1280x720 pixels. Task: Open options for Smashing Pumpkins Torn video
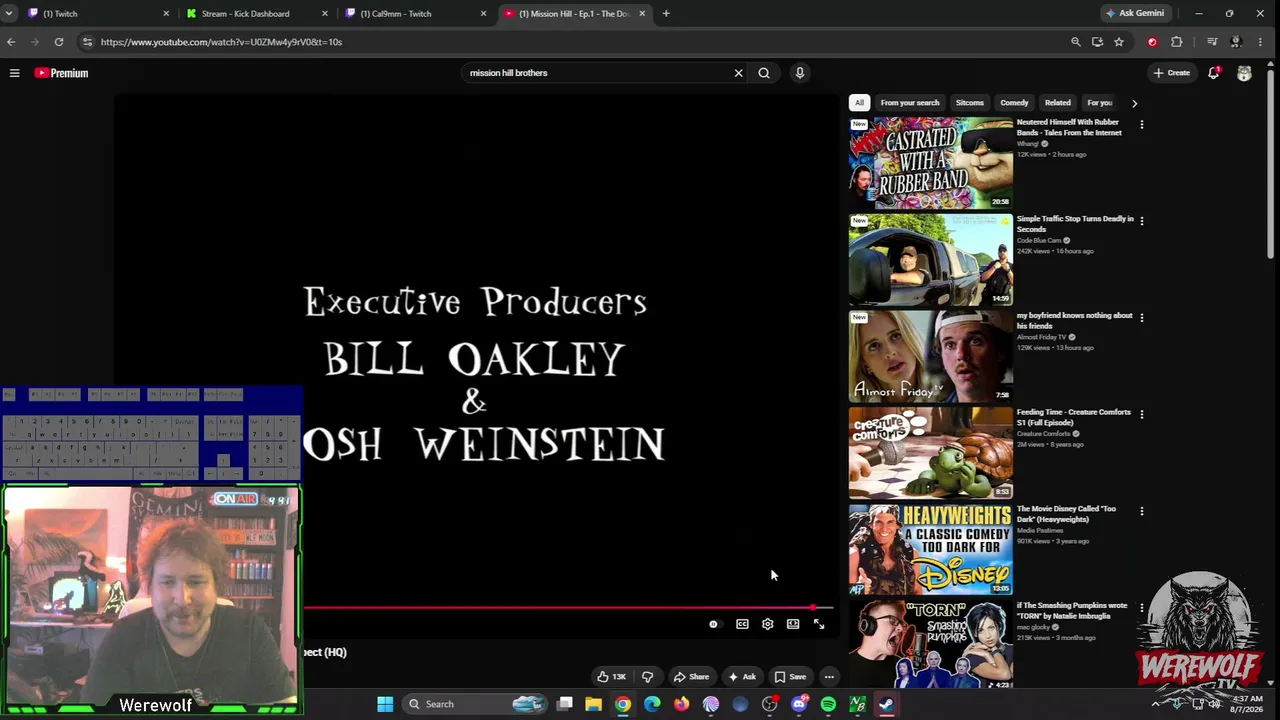(1142, 608)
